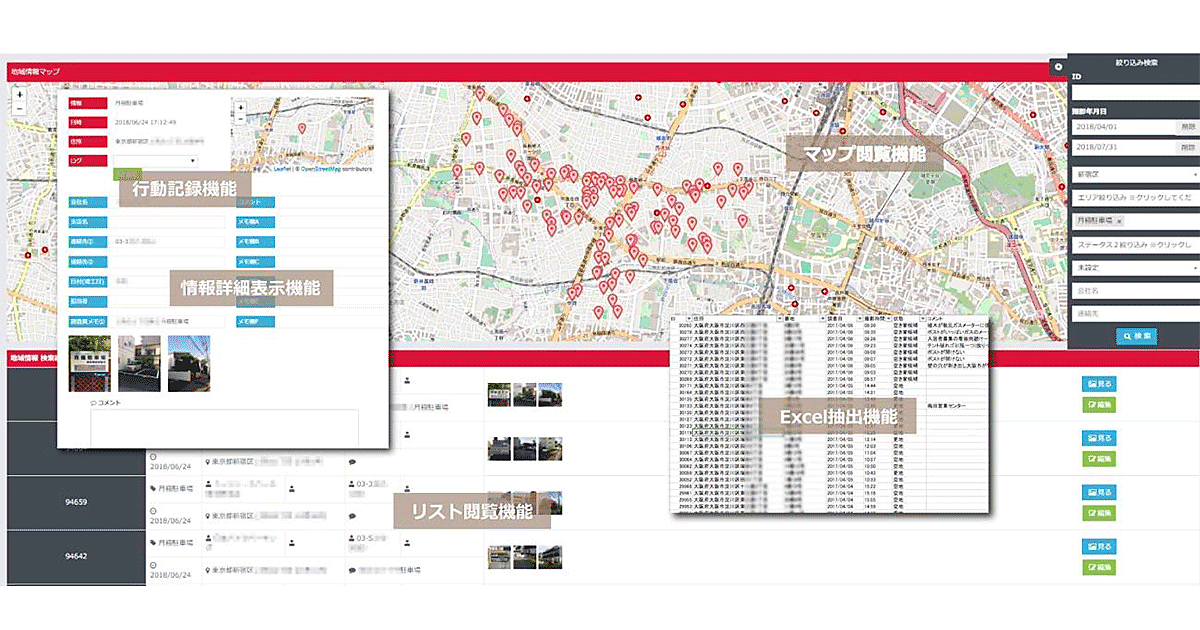This screenshot has width=1200, height=630.
Task: Zoom in on the detail popup mini map
Action: 240,106
